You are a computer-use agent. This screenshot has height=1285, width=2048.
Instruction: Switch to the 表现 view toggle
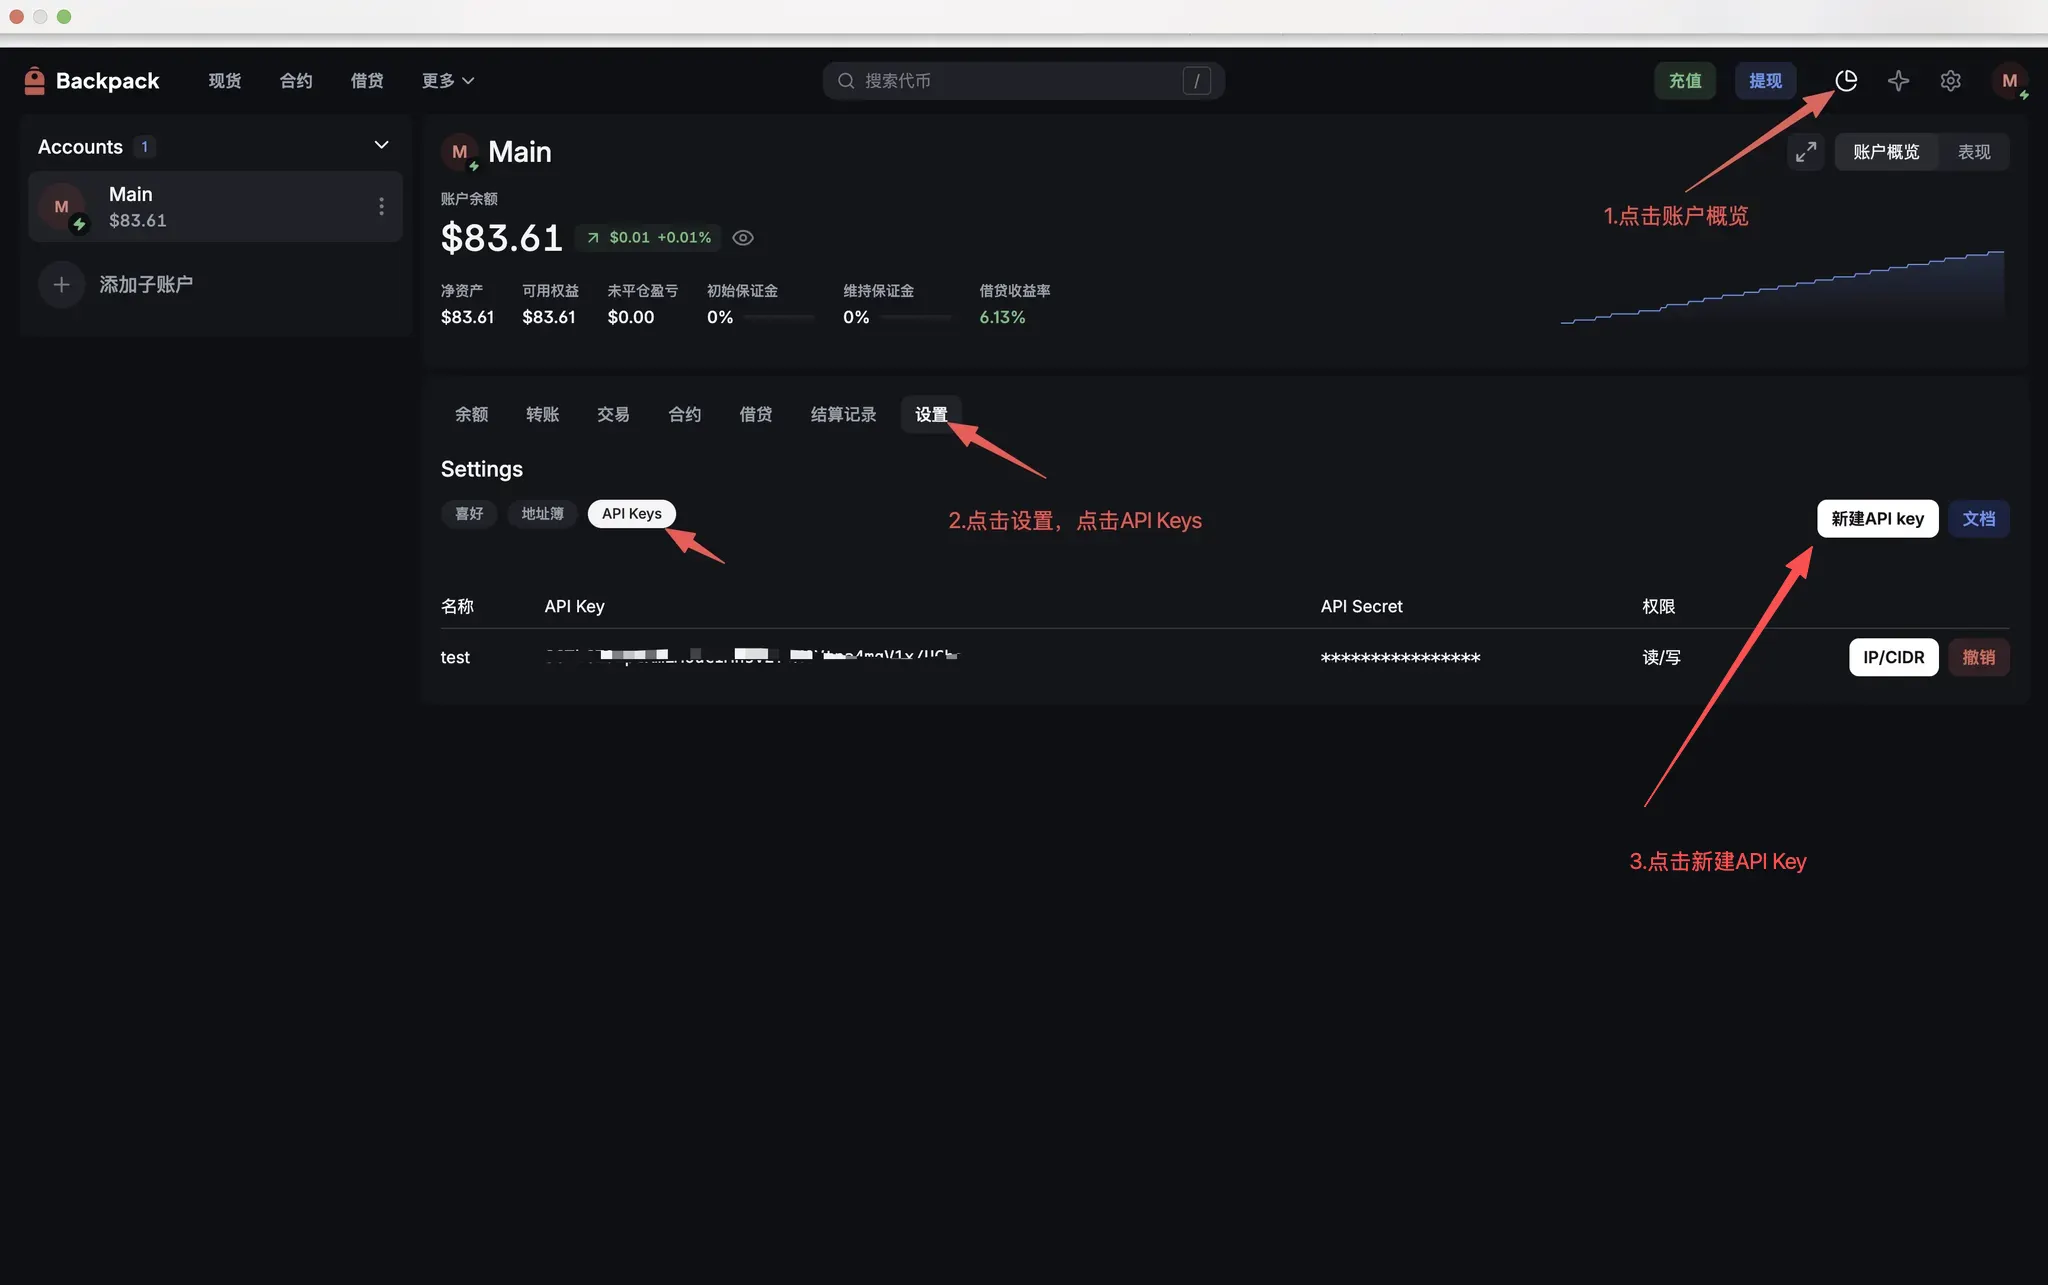pyautogui.click(x=1973, y=152)
